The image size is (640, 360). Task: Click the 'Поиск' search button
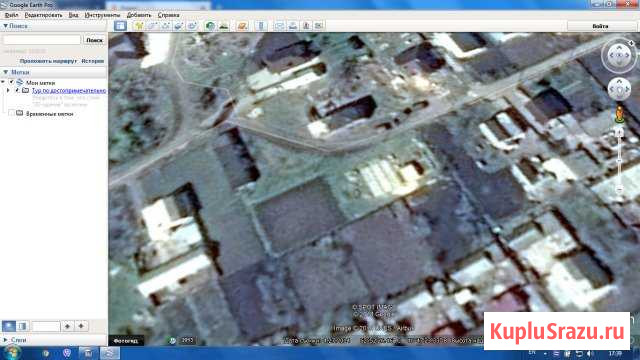(x=94, y=40)
